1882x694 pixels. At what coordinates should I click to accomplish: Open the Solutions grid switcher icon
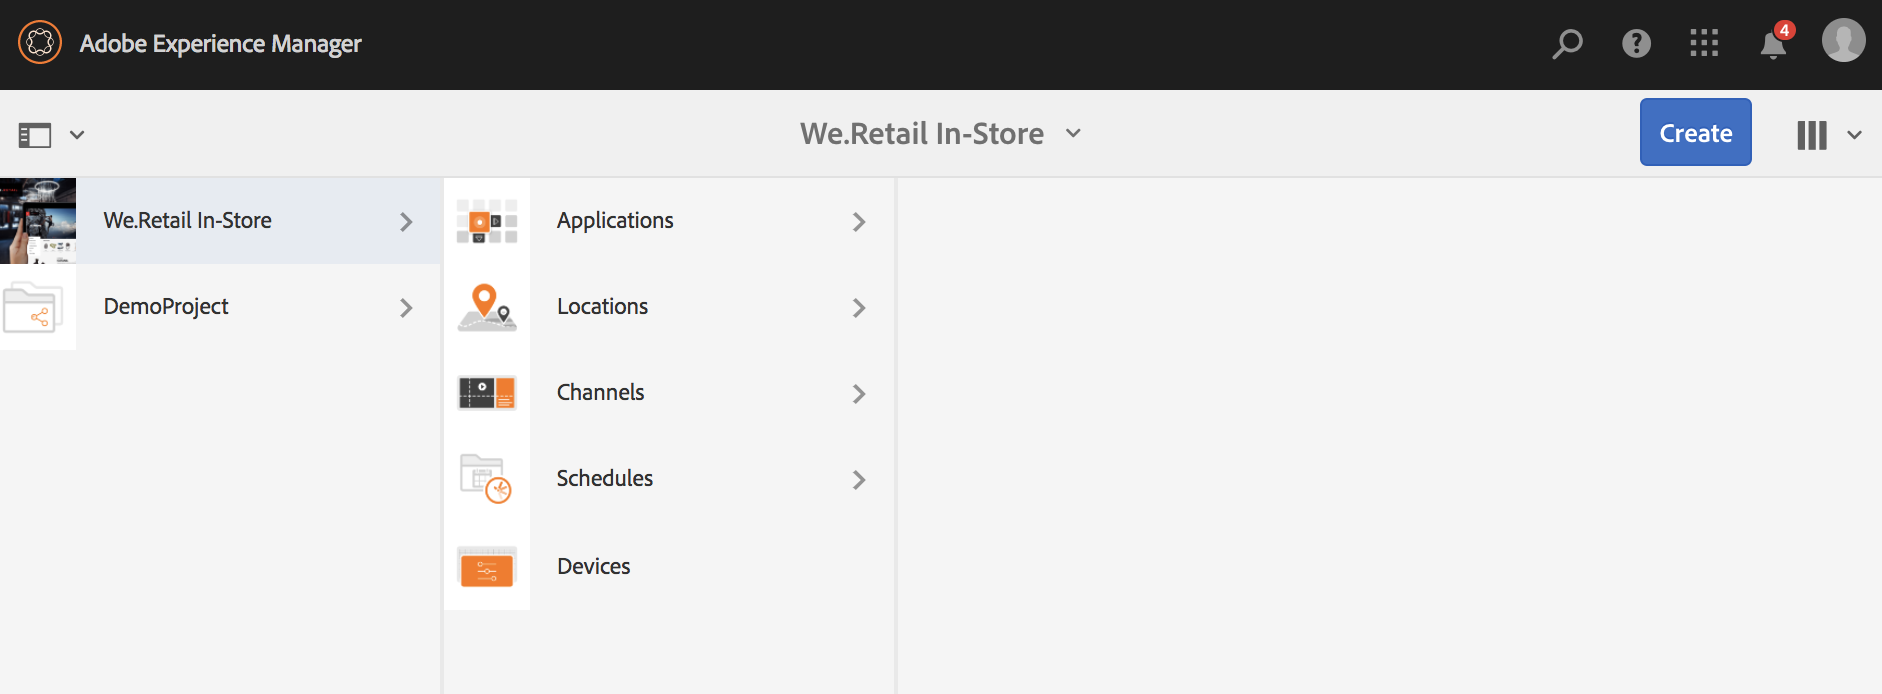(1704, 43)
